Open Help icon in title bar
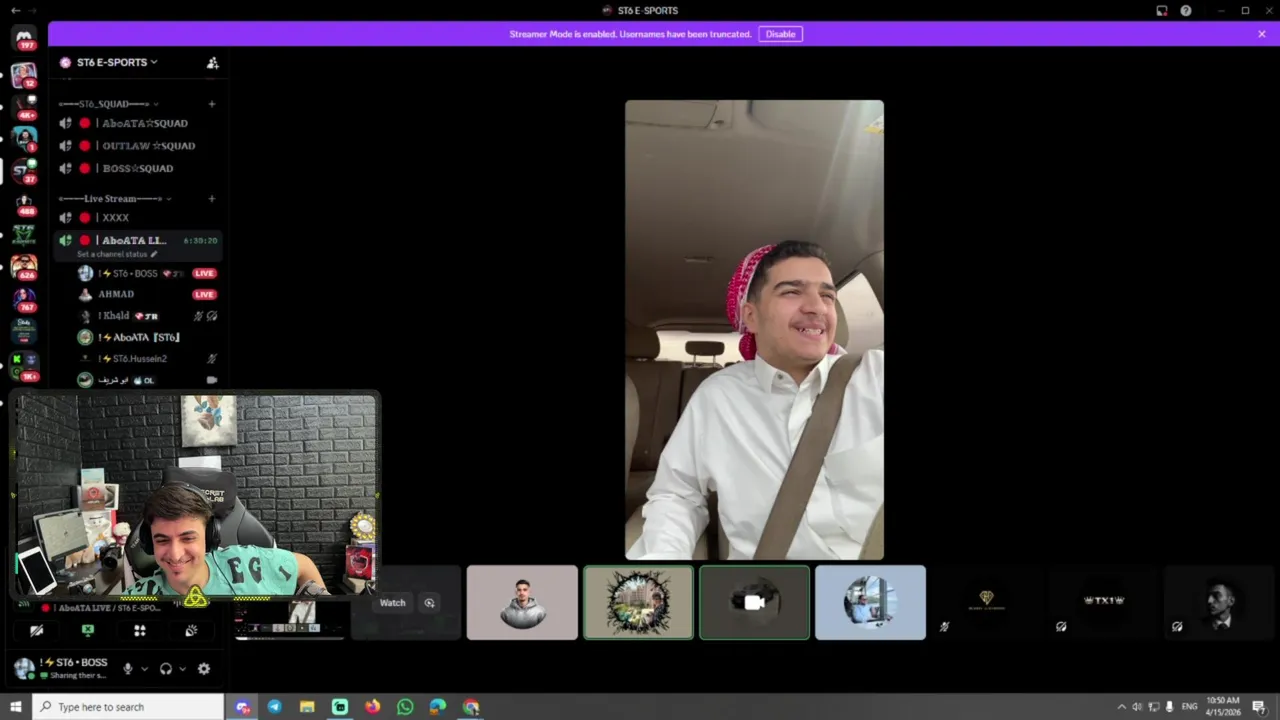The width and height of the screenshot is (1280, 720). [1186, 10]
